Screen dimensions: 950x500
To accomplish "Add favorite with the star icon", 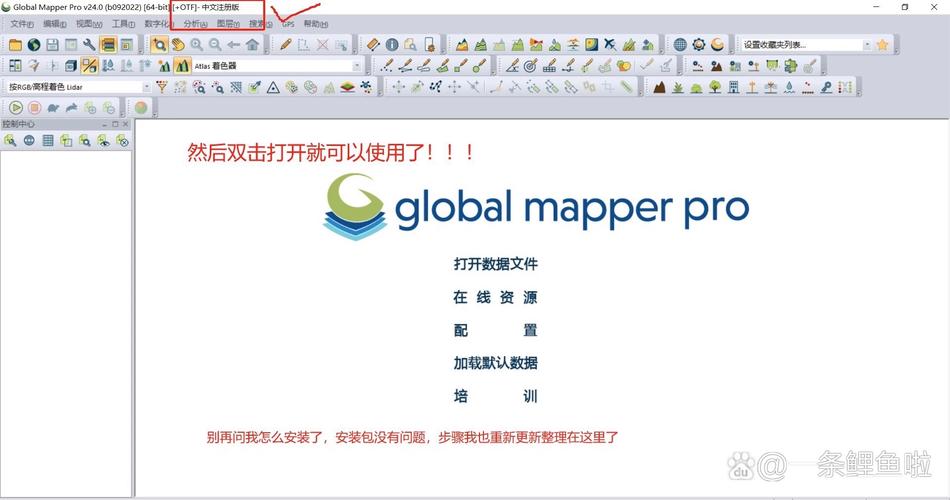I will (882, 44).
